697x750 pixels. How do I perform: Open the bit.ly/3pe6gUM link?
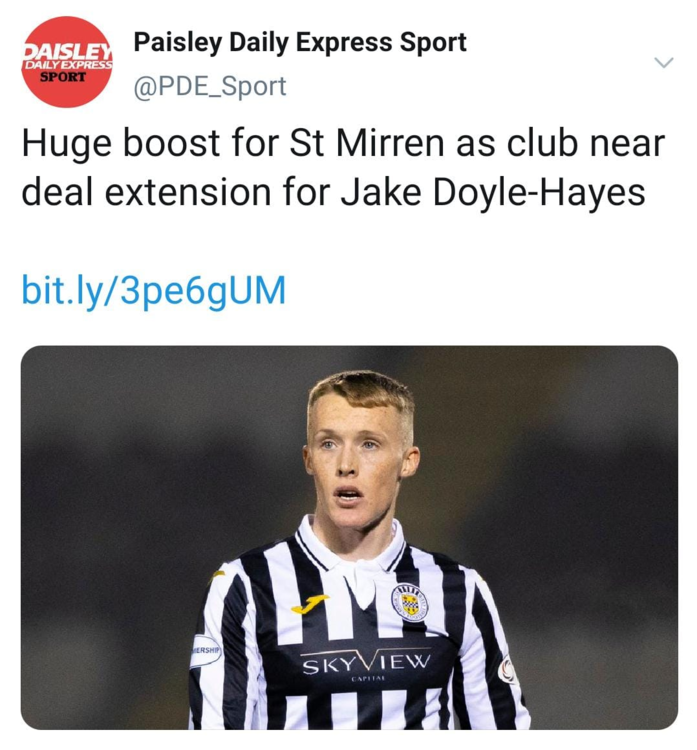point(154,291)
